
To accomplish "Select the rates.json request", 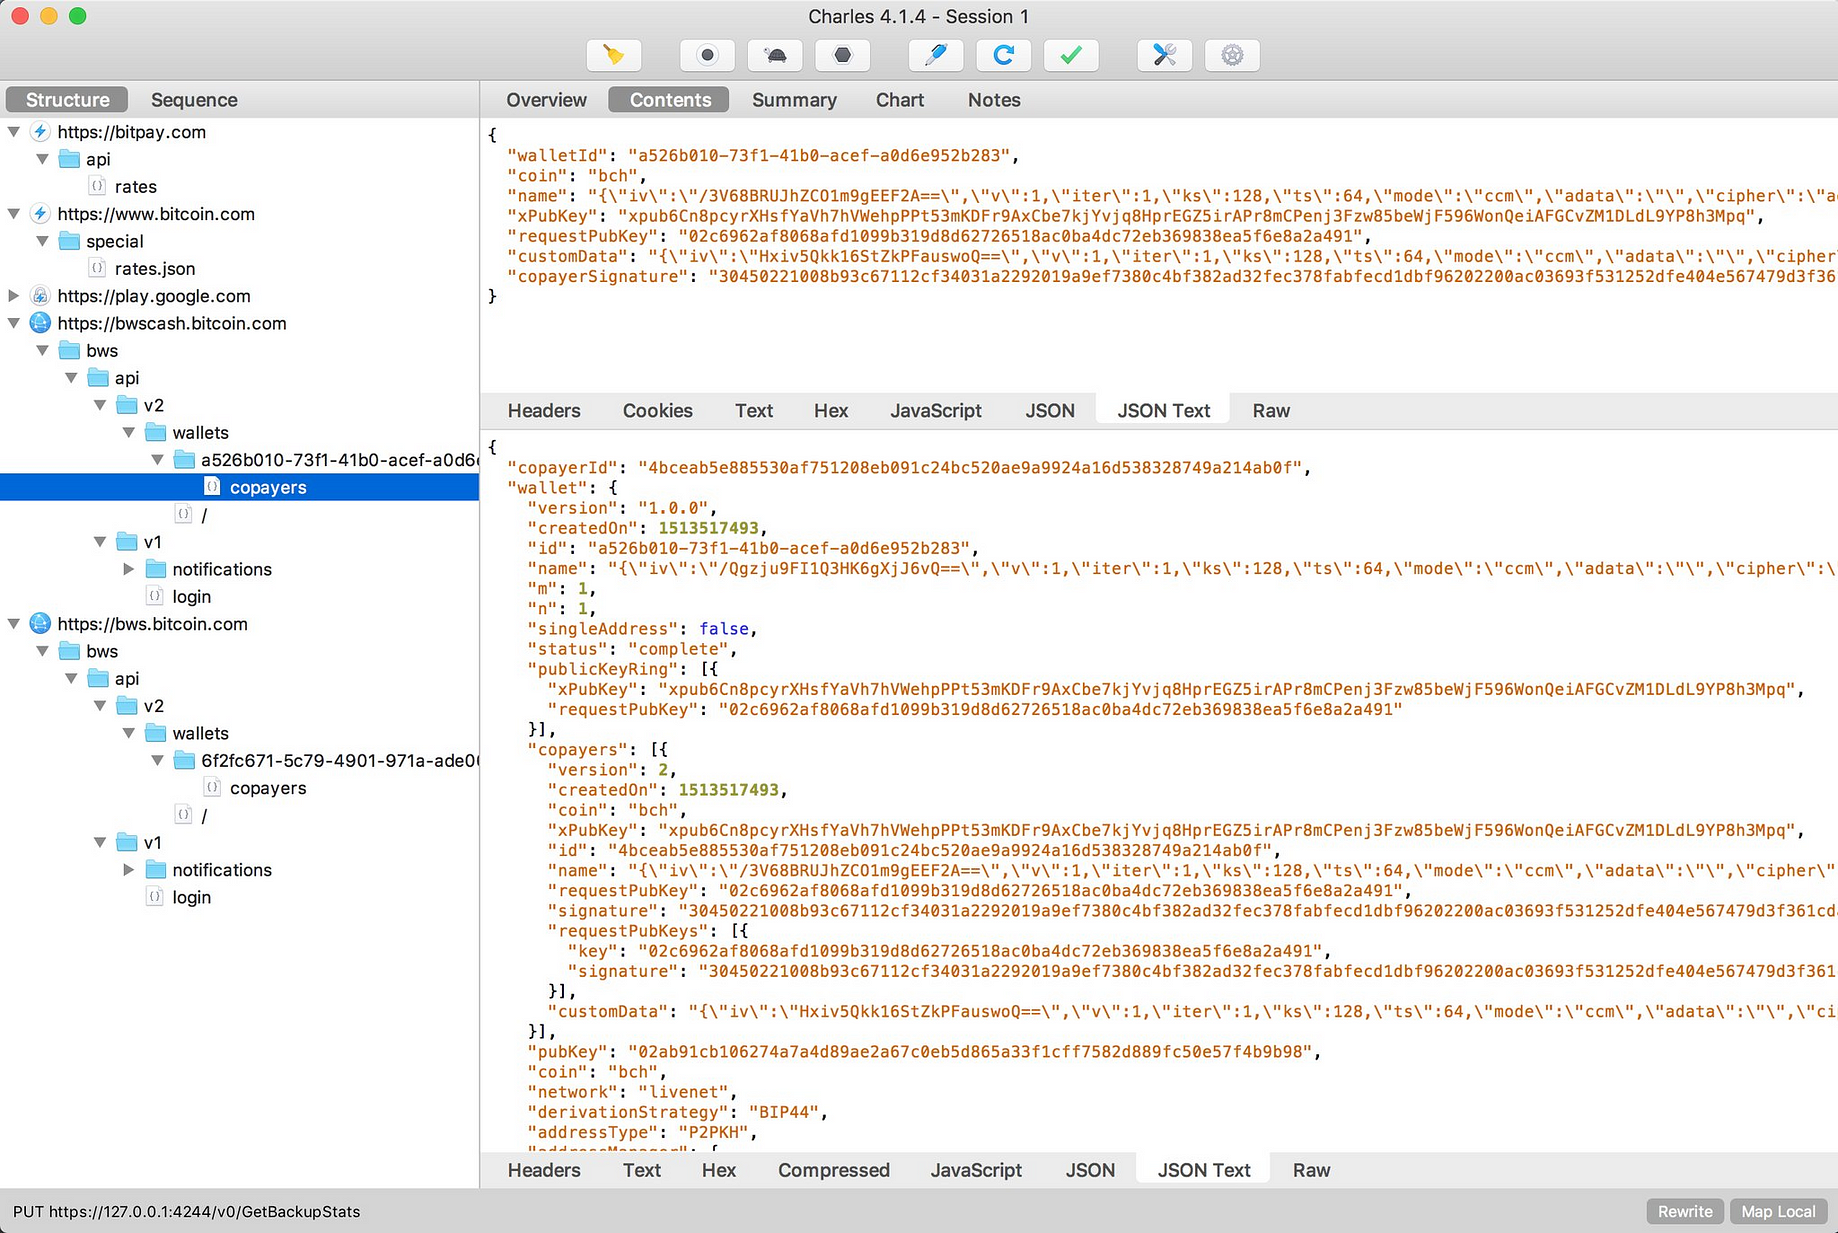I will [x=155, y=269].
